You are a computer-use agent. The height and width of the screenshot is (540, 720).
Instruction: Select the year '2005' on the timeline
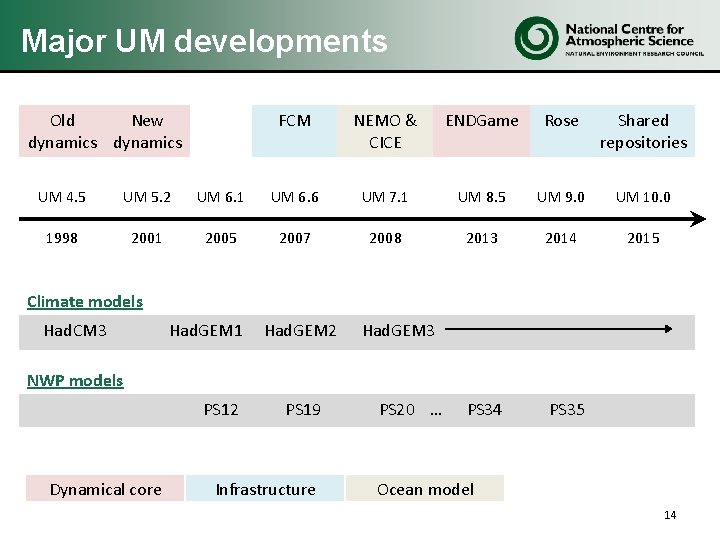[221, 238]
